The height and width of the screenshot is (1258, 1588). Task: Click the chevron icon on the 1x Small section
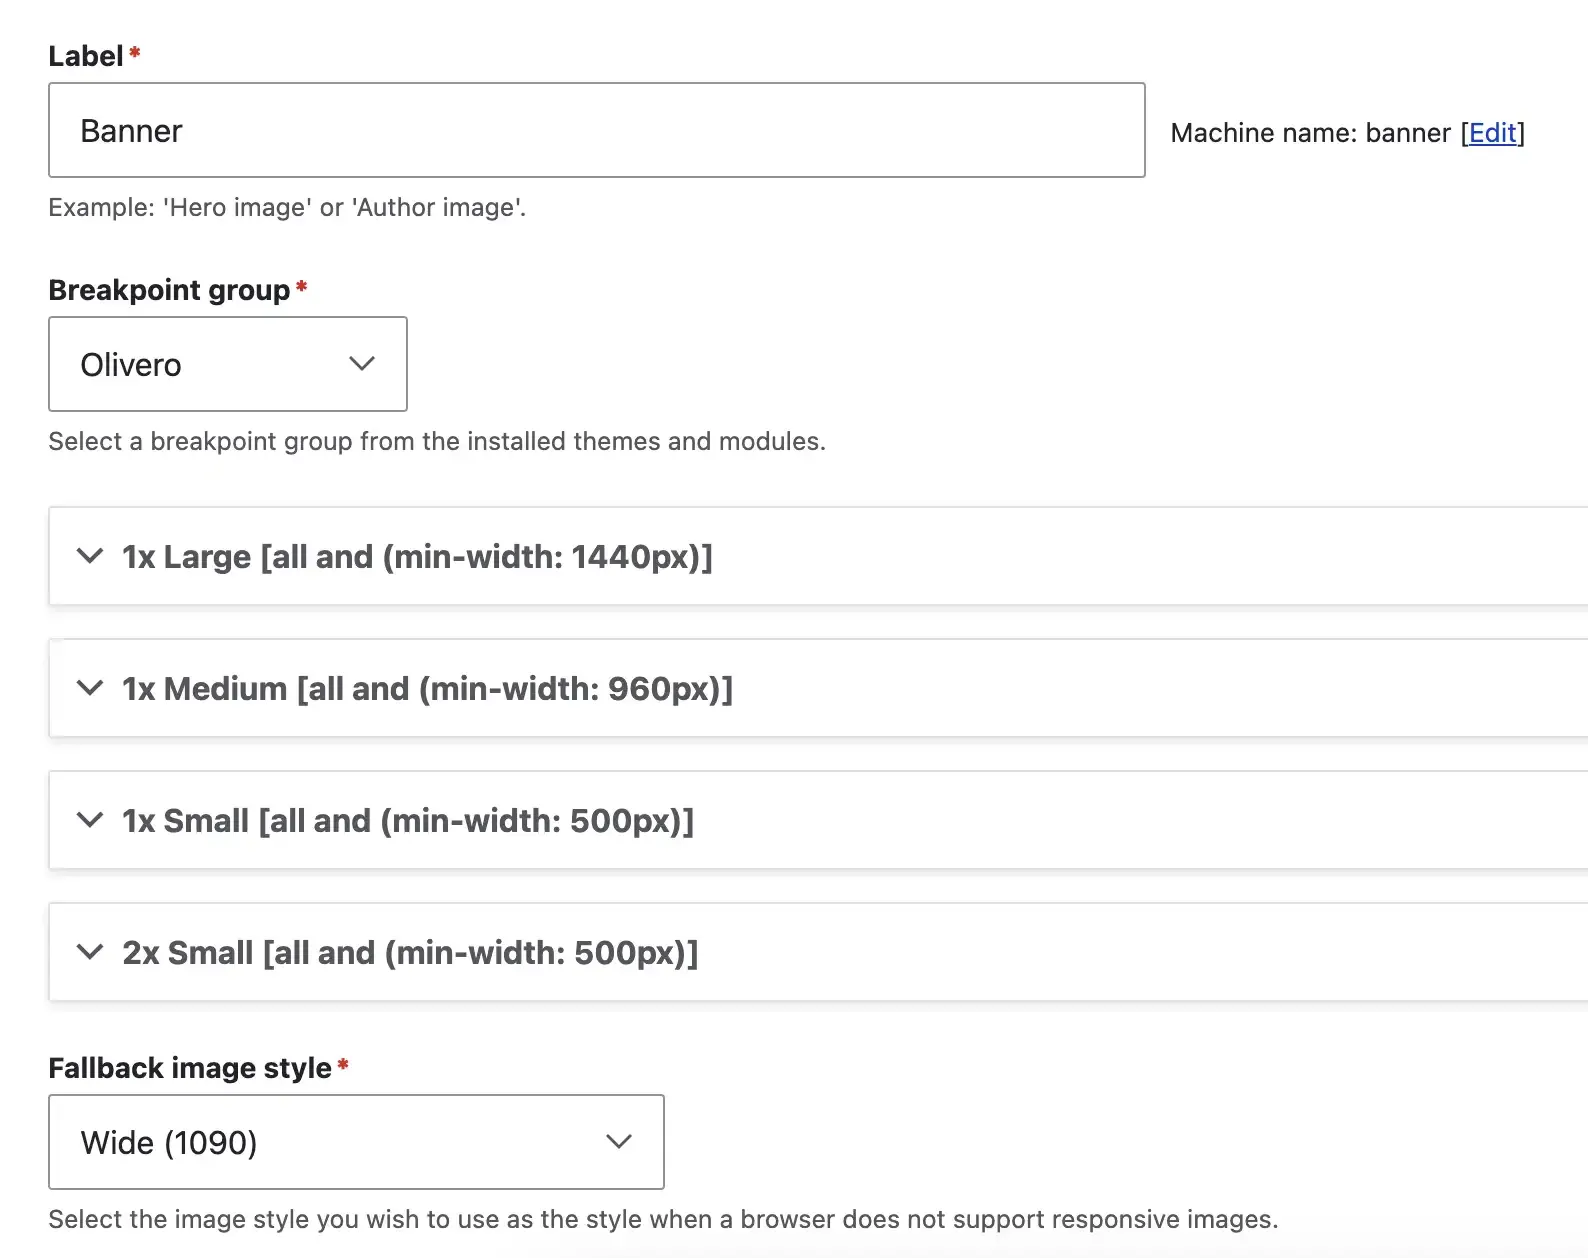[x=90, y=820]
